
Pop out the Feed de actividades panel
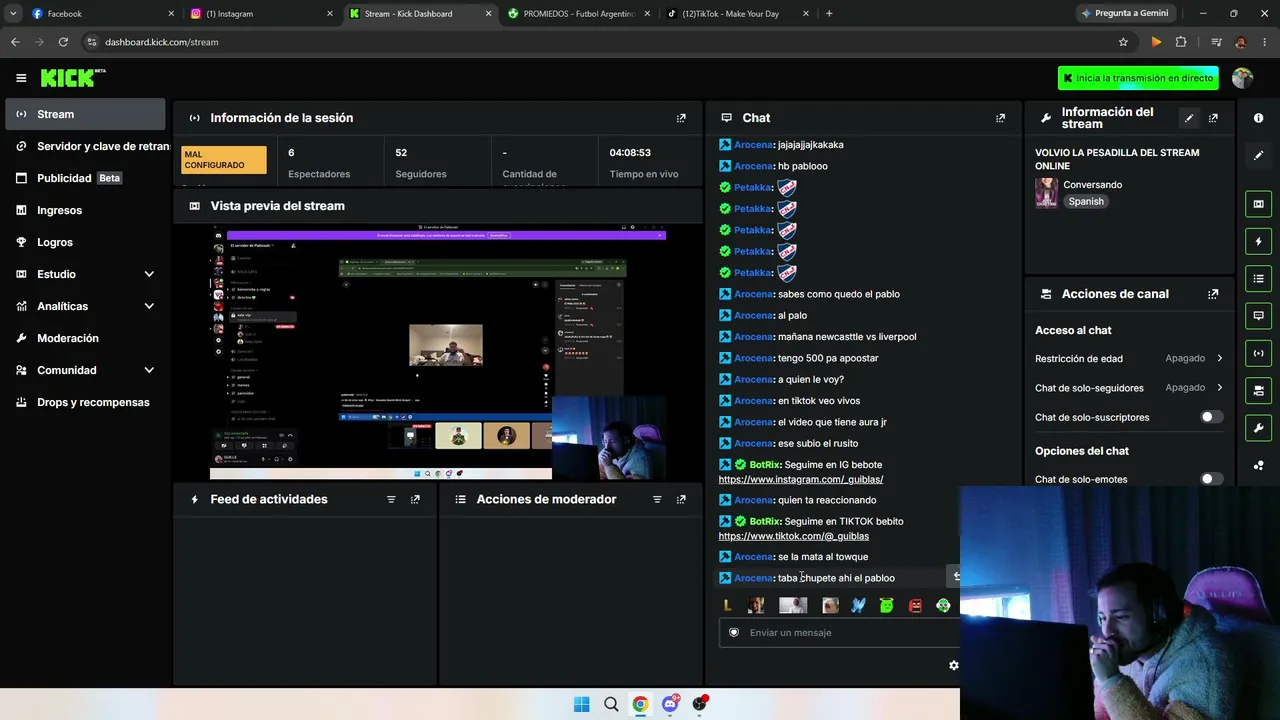click(415, 499)
